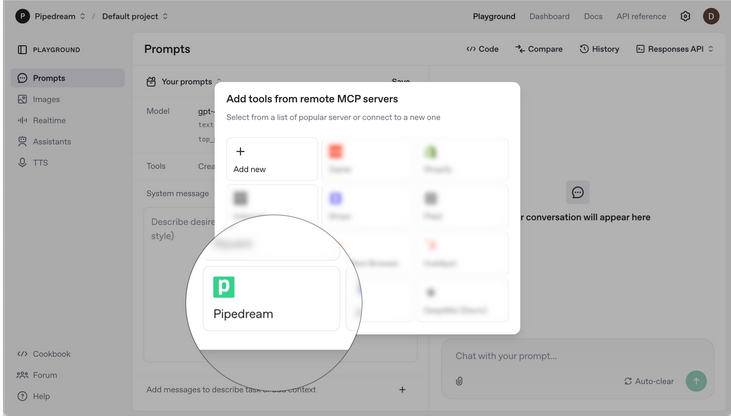Click the History clock icon

tap(584, 49)
